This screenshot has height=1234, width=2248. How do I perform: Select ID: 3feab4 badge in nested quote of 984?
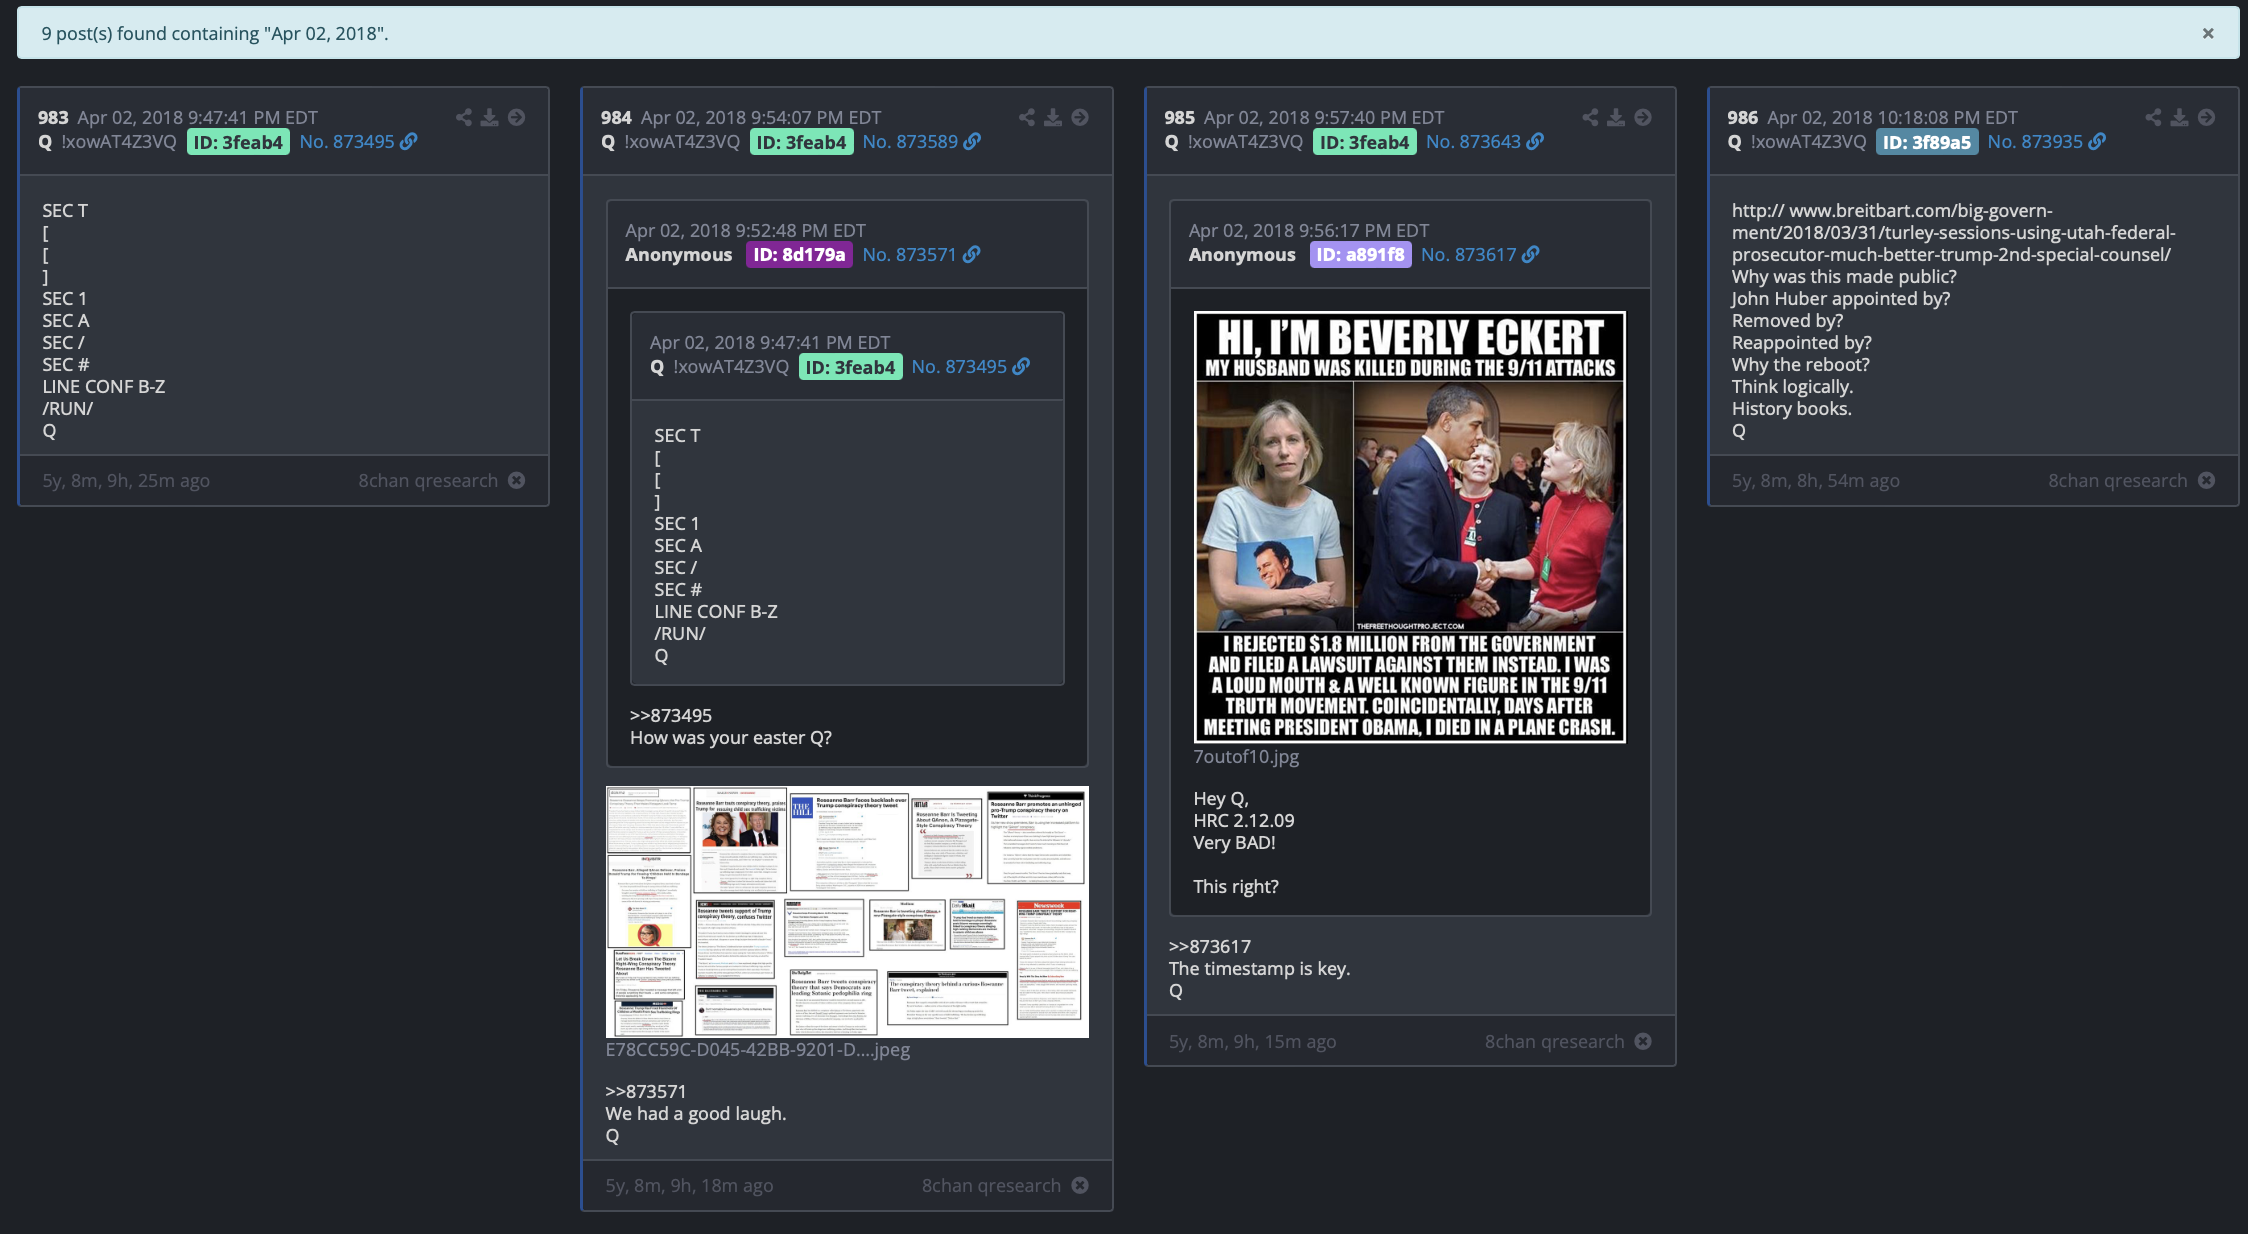pos(850,367)
